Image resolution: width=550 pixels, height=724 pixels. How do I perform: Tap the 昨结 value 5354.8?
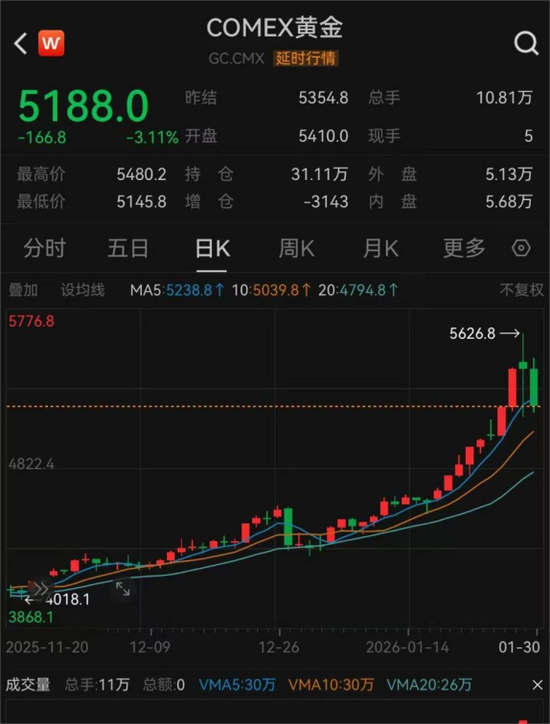point(323,98)
